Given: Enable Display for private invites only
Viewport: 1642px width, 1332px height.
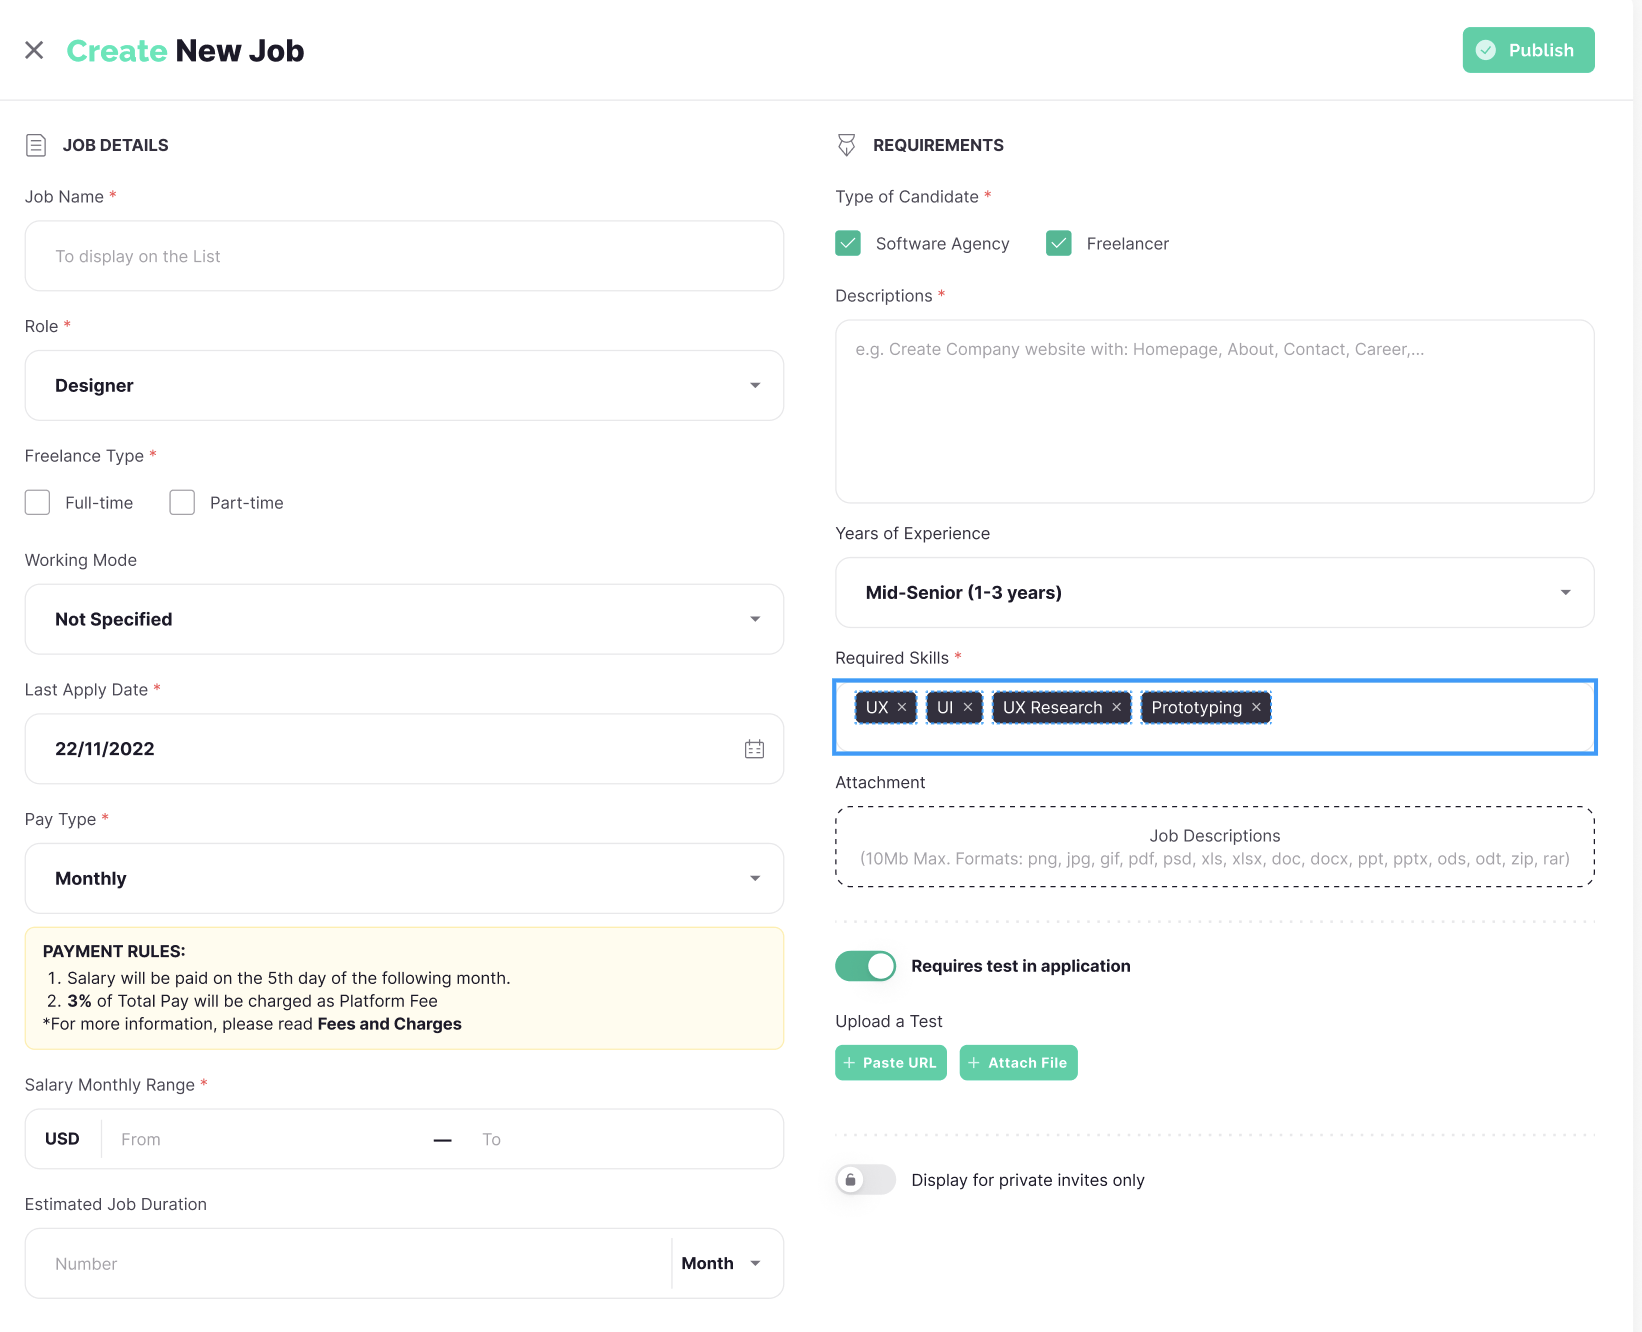Looking at the screenshot, I should pyautogui.click(x=866, y=1180).
